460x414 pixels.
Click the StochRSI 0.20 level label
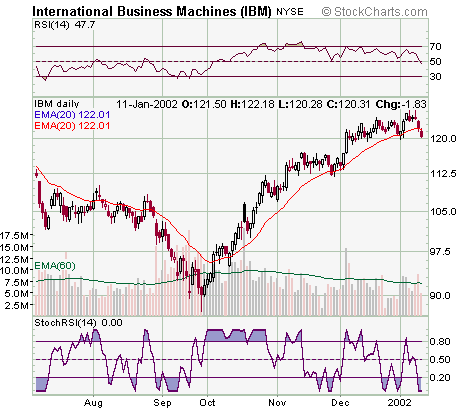440,378
